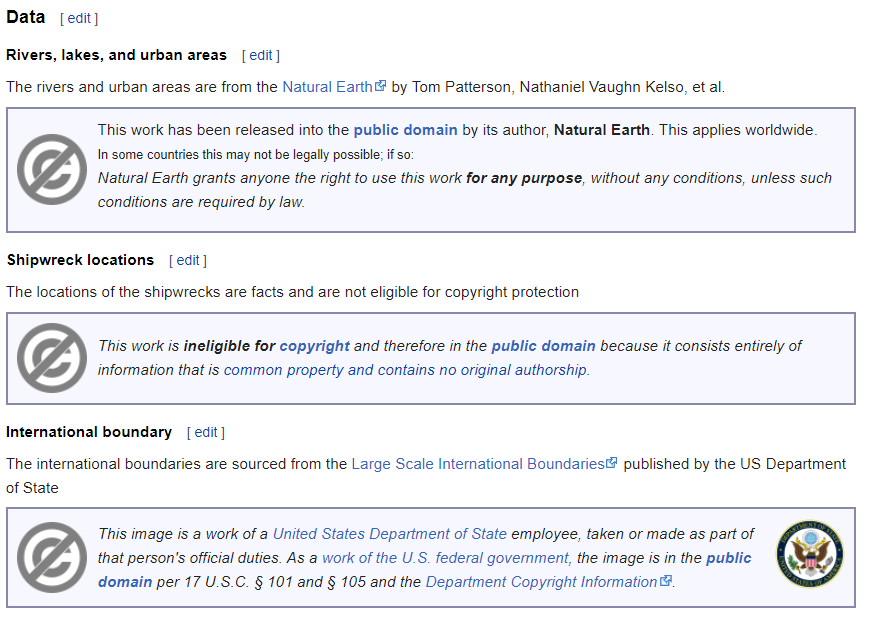Edit the Shipwreck locations section
The width and height of the screenshot is (871, 624).
[x=188, y=261]
